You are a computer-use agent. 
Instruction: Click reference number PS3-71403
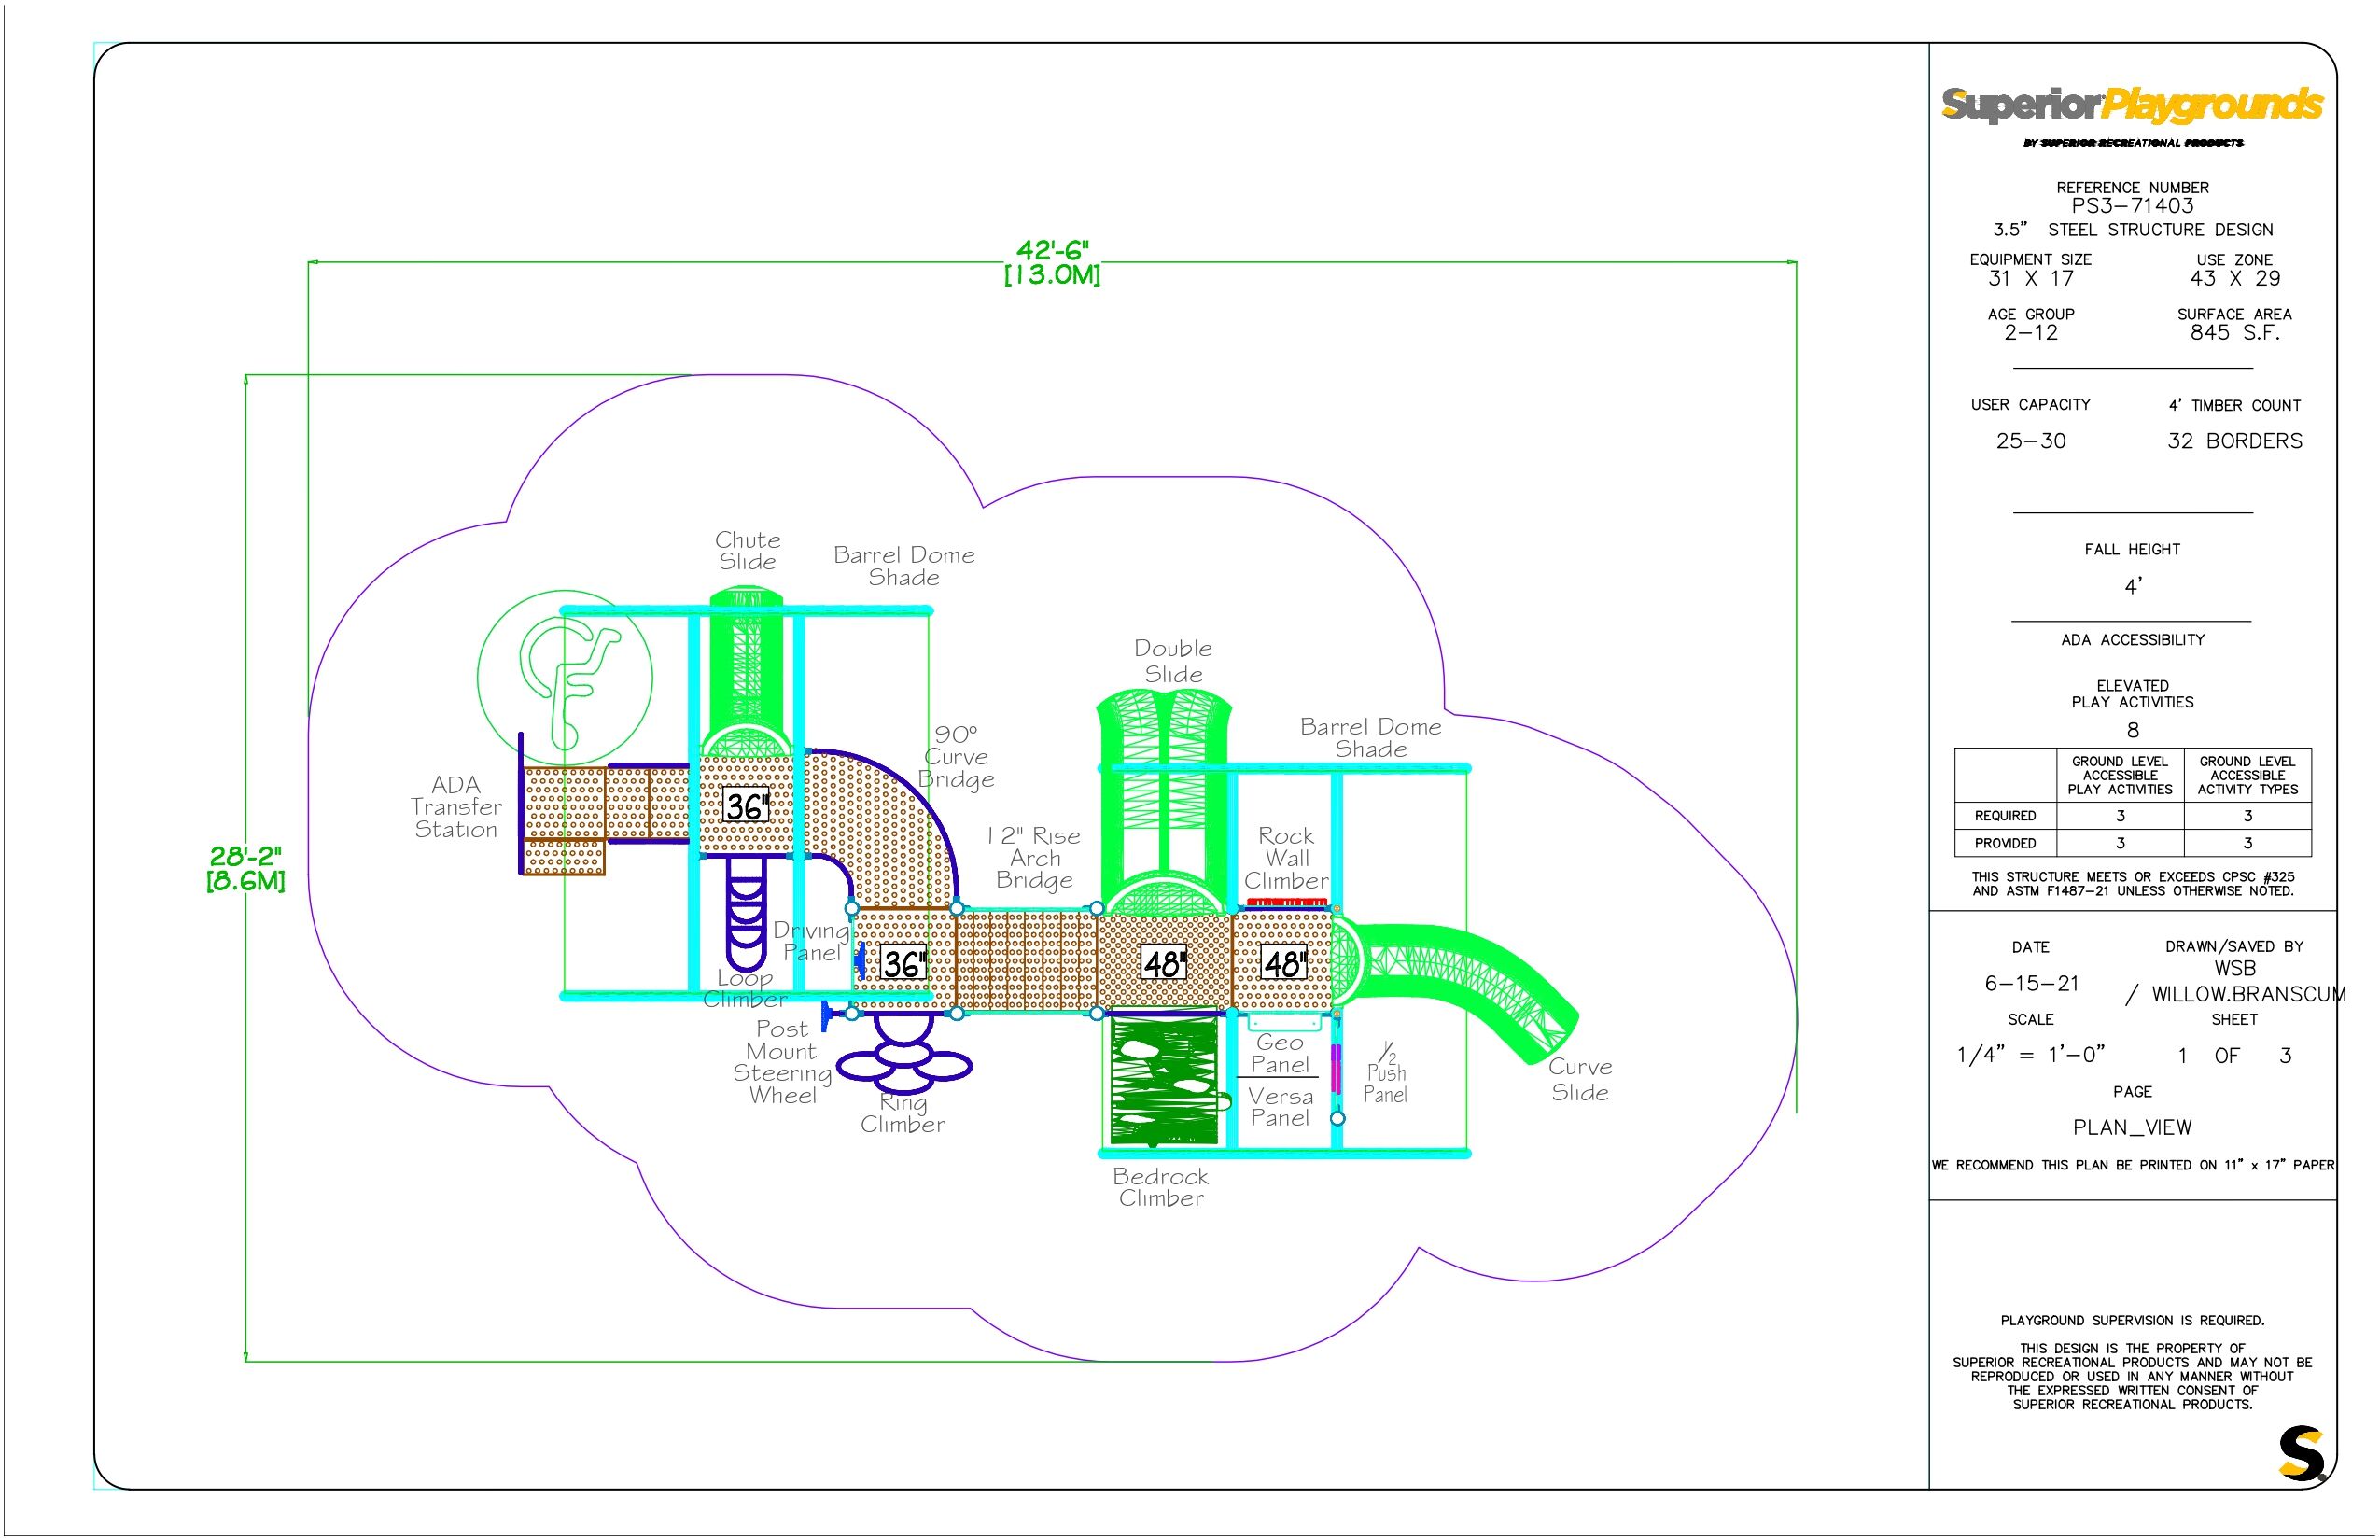point(2132,206)
